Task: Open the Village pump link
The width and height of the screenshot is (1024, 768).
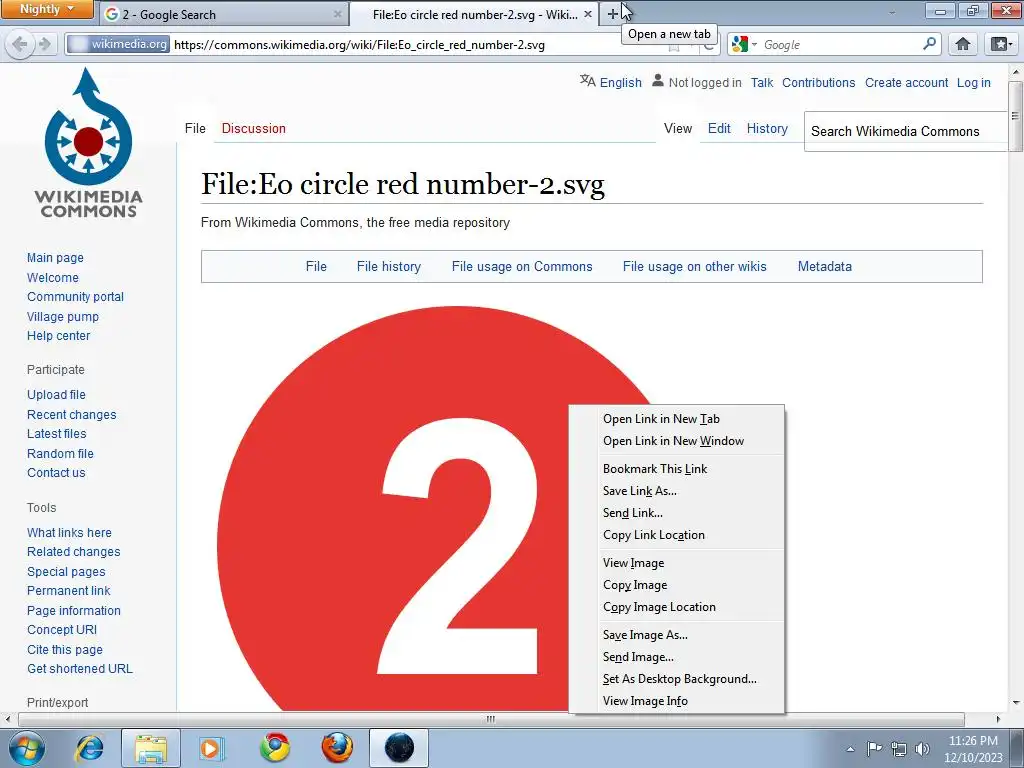Action: coord(63,317)
